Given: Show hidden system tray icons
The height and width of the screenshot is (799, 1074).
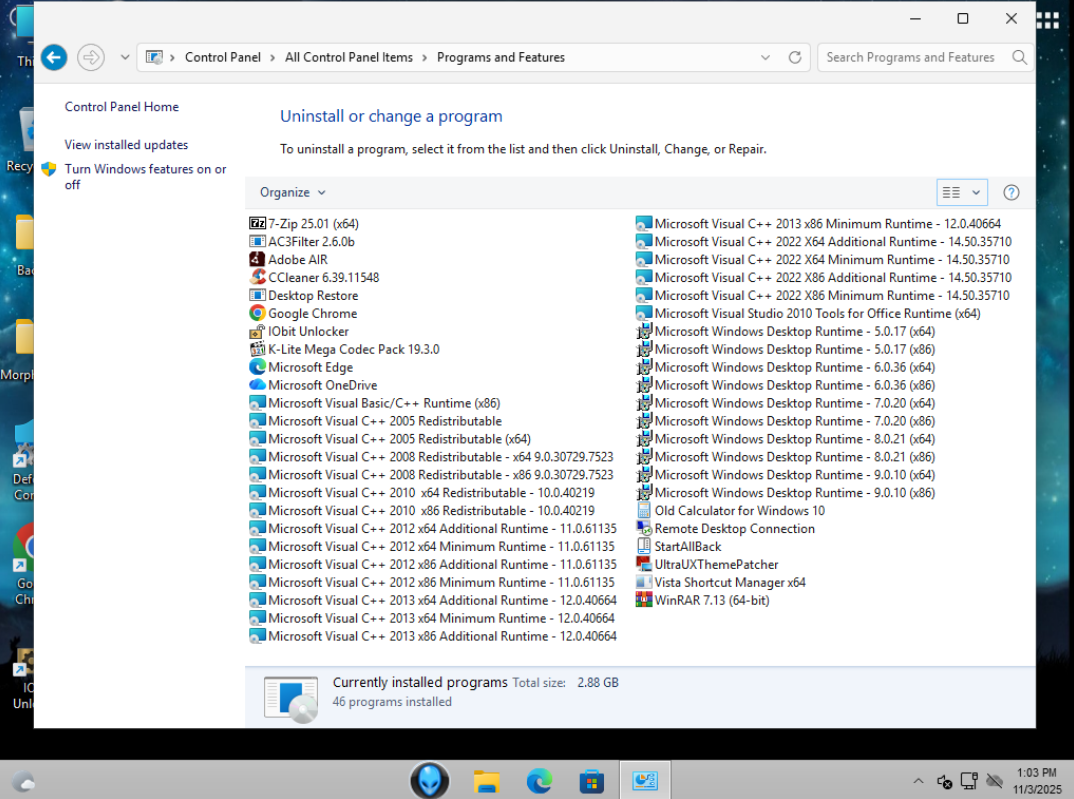Looking at the screenshot, I should (919, 781).
